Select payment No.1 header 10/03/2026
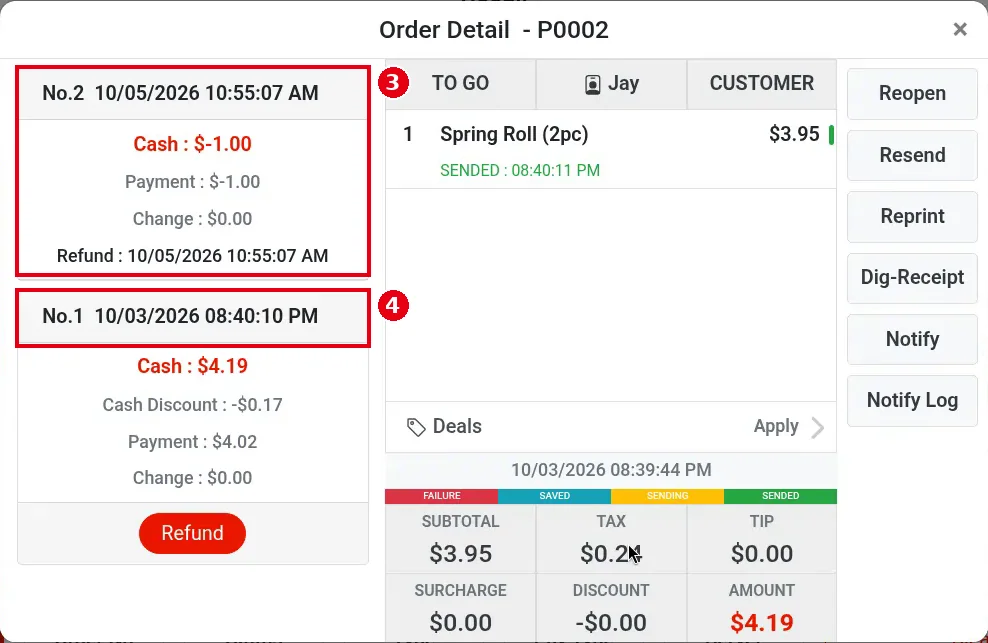 pos(193,316)
